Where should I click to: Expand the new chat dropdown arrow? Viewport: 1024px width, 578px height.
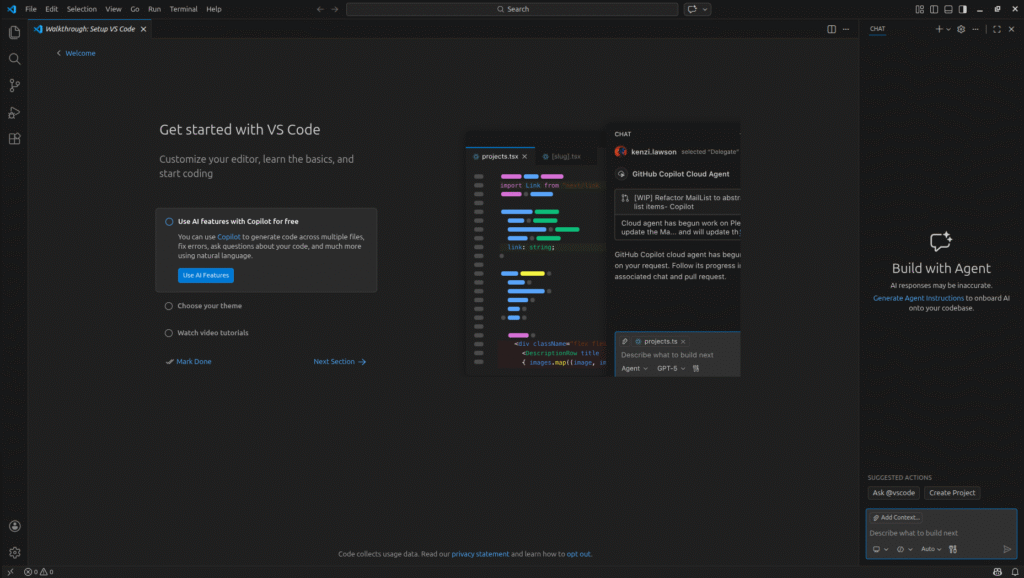point(949,29)
